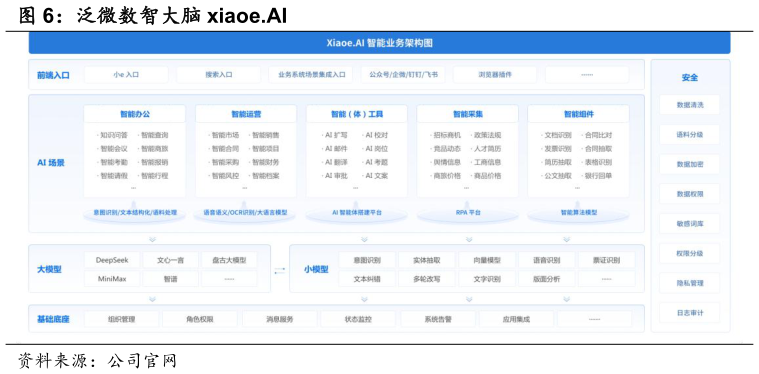The image size is (759, 374).
Task: Select the DeepSeek model box
Action: (x=112, y=260)
